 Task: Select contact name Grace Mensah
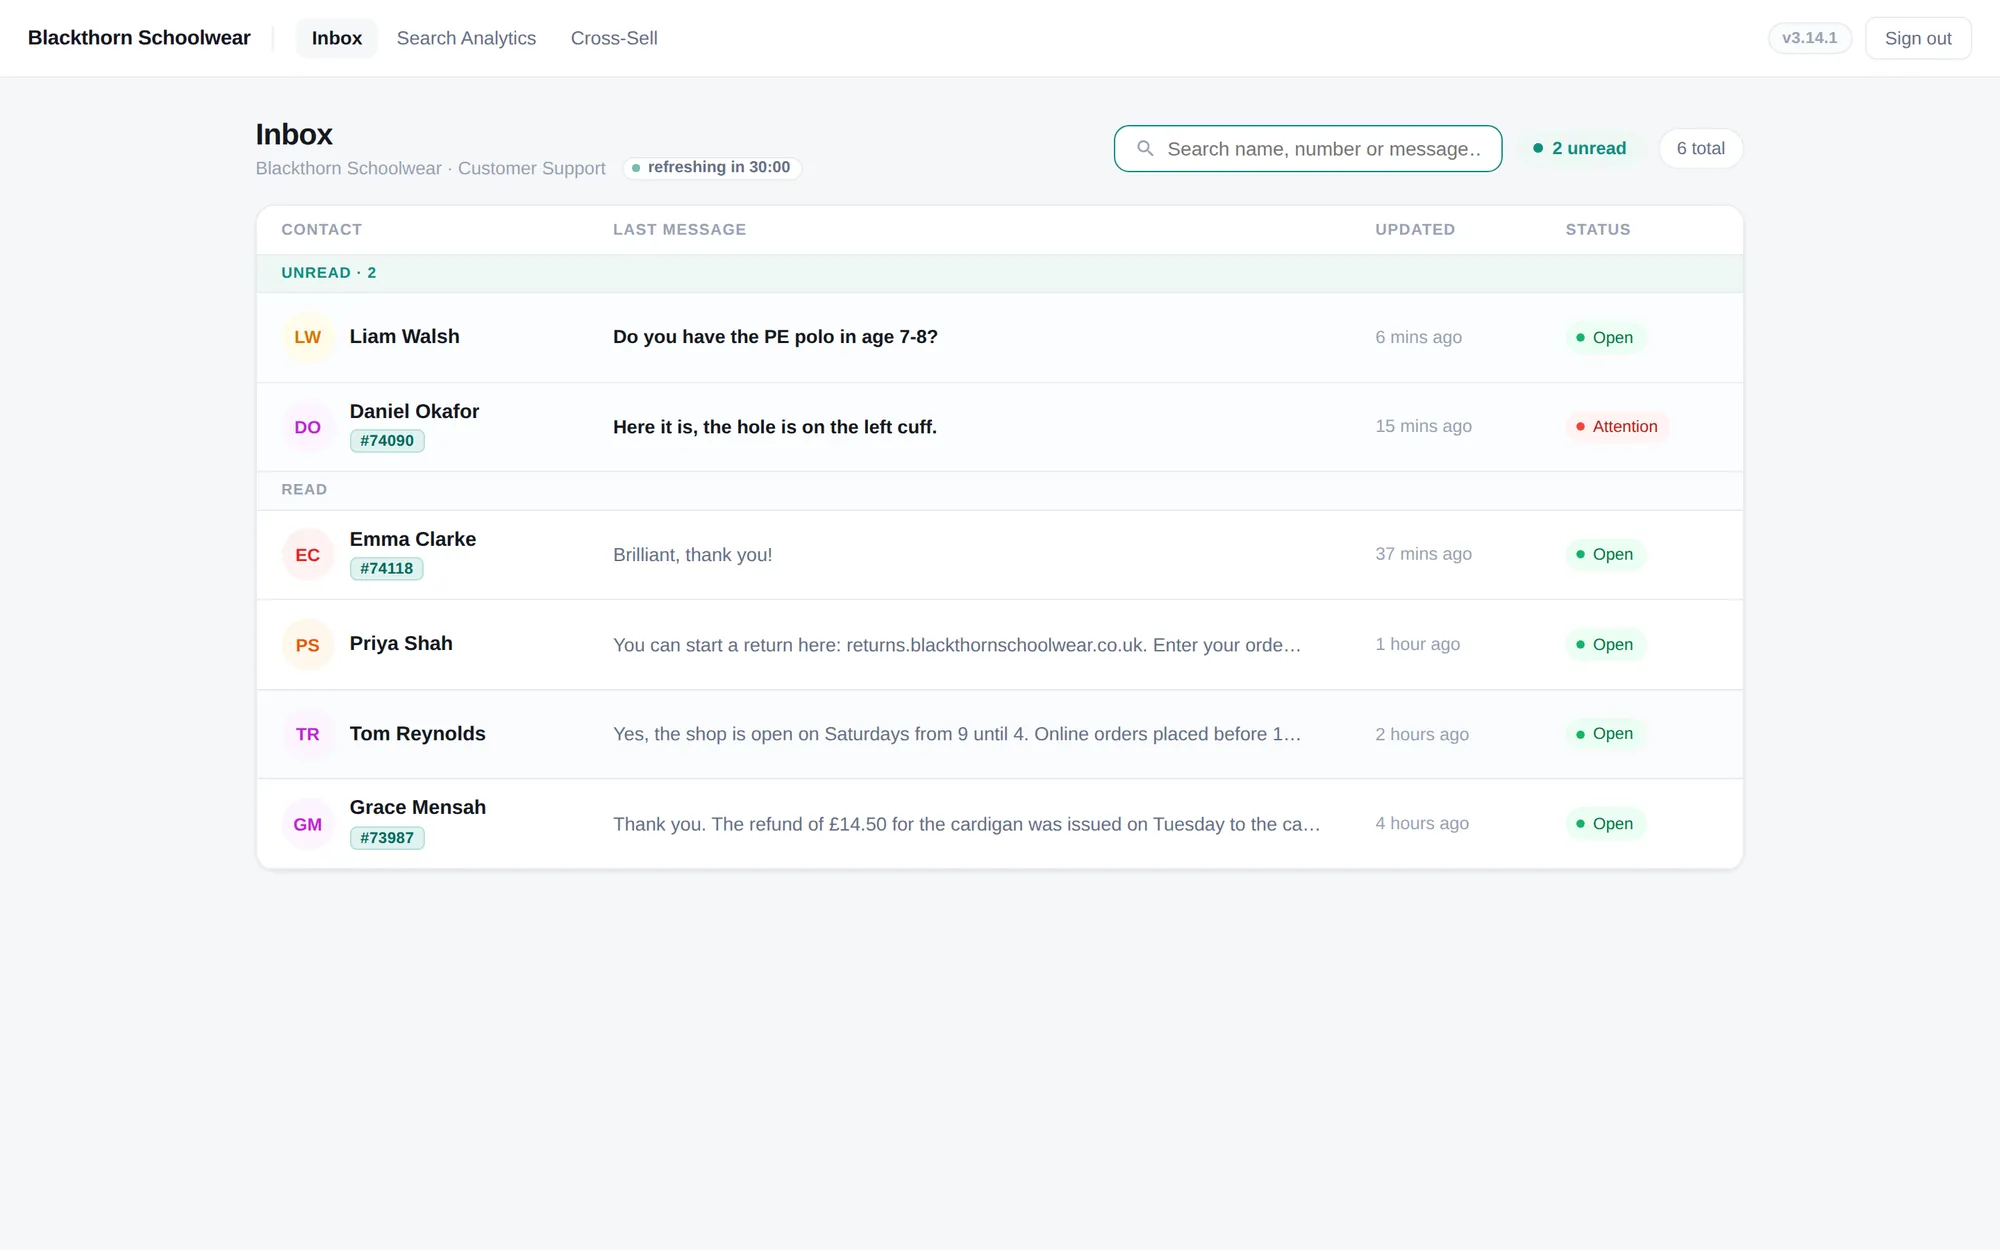418,807
